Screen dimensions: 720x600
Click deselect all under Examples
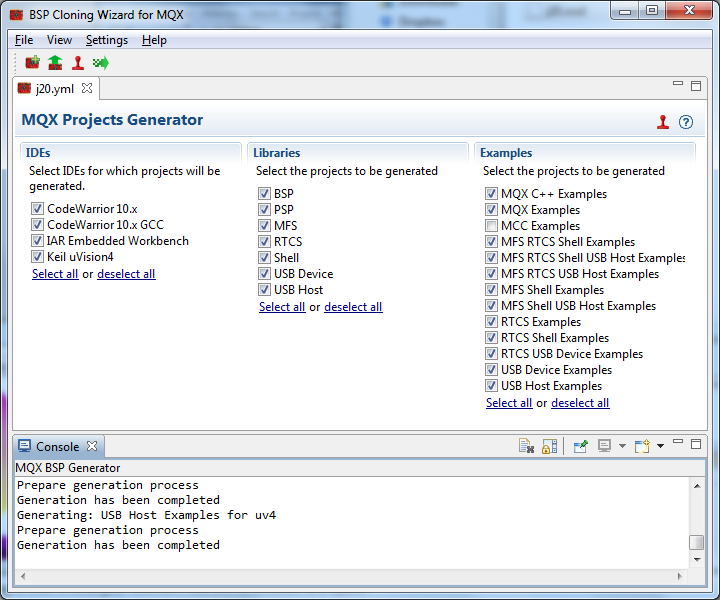pyautogui.click(x=580, y=403)
